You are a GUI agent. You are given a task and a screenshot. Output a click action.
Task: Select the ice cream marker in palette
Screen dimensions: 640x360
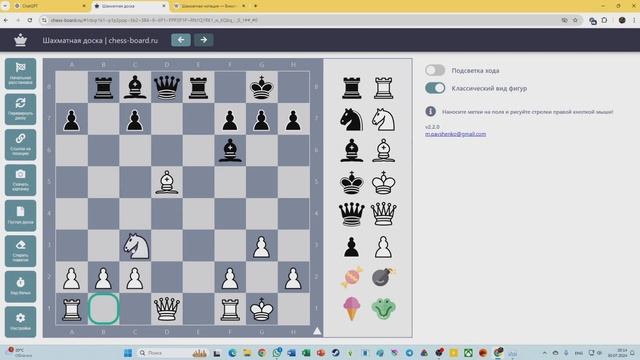tap(351, 308)
